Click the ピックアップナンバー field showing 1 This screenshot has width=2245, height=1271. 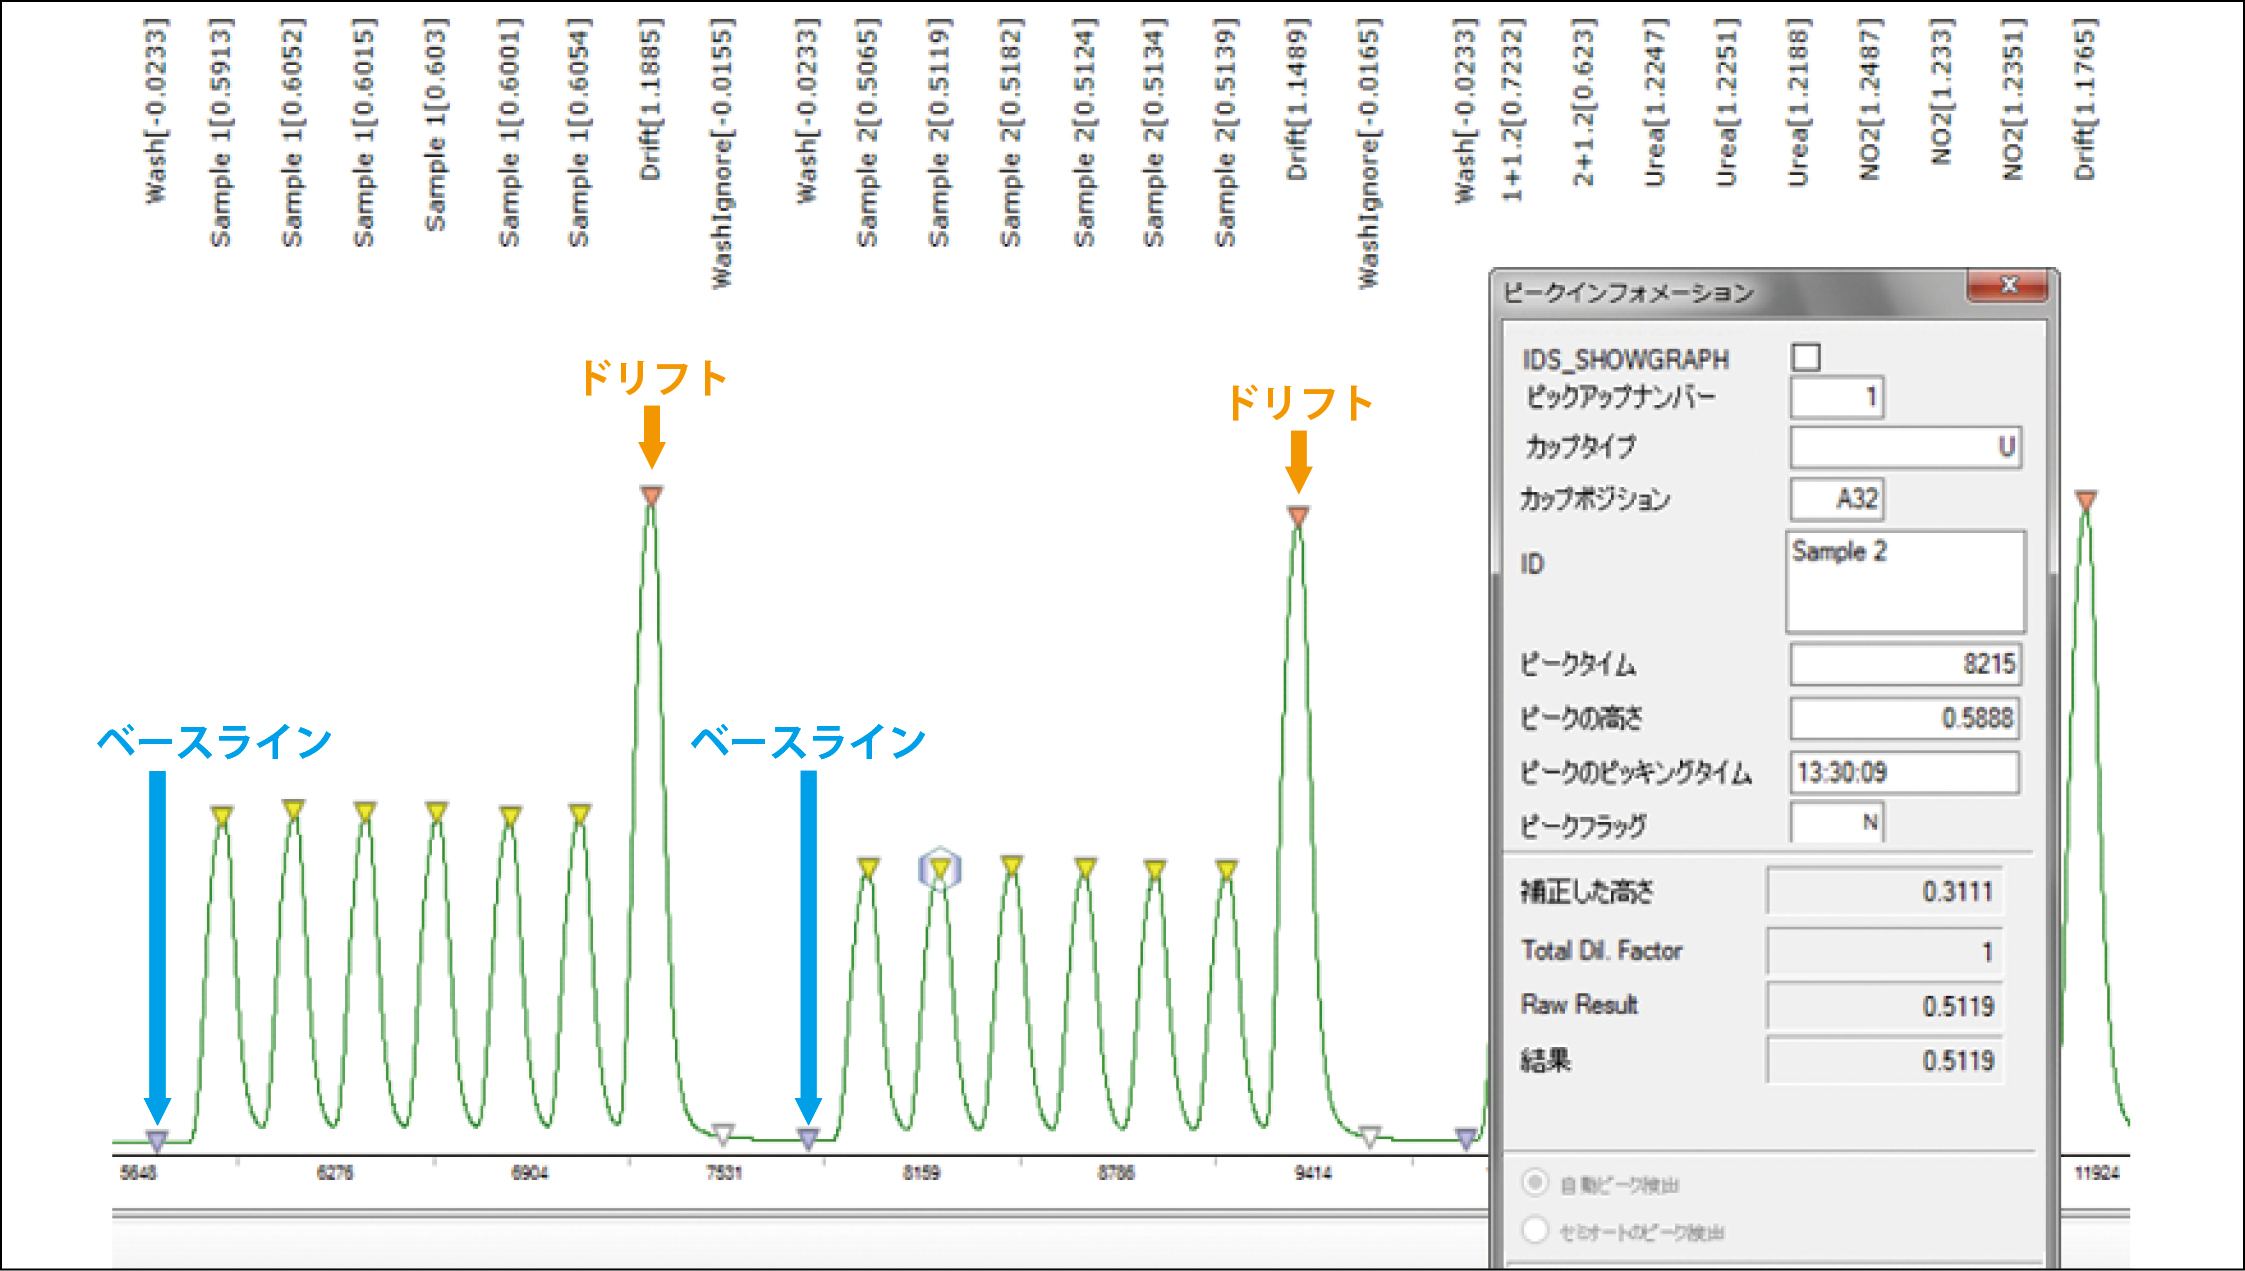click(x=1838, y=397)
